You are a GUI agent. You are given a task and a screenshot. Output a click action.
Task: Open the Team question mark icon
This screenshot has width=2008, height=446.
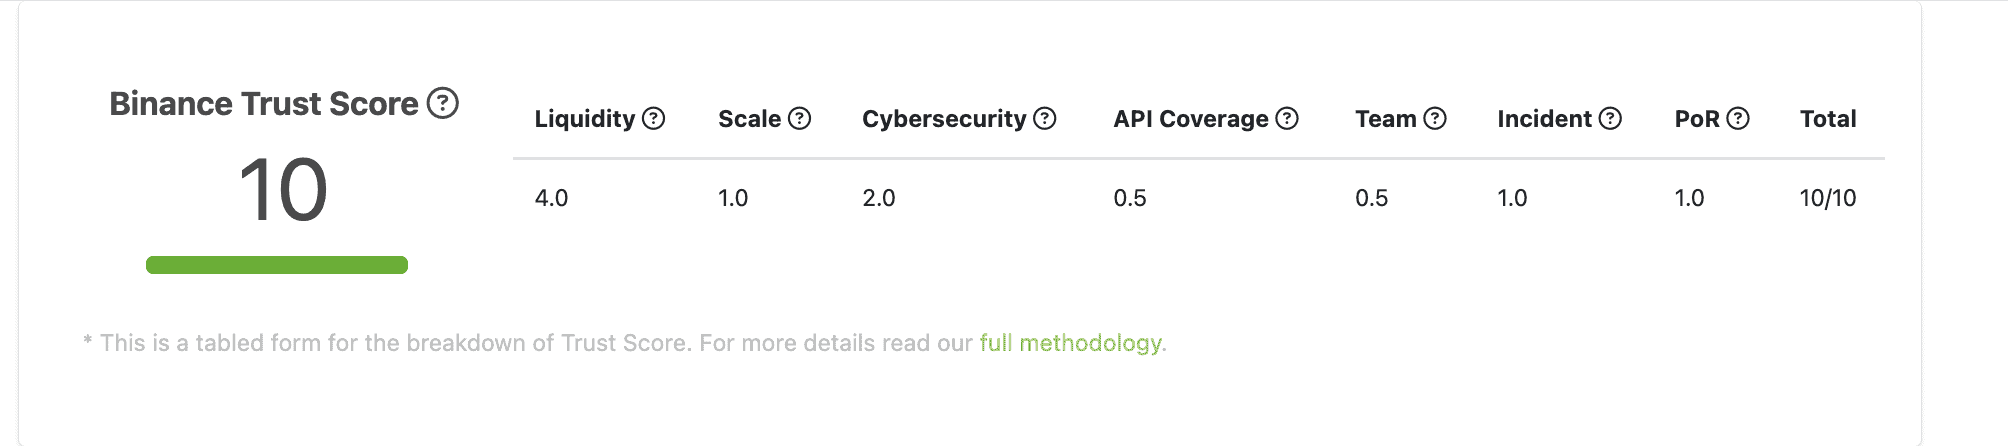[x=1435, y=119]
